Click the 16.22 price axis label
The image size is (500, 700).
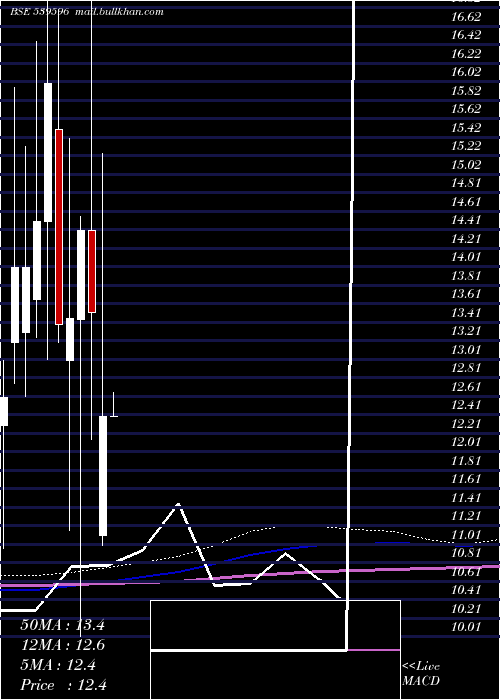467,54
